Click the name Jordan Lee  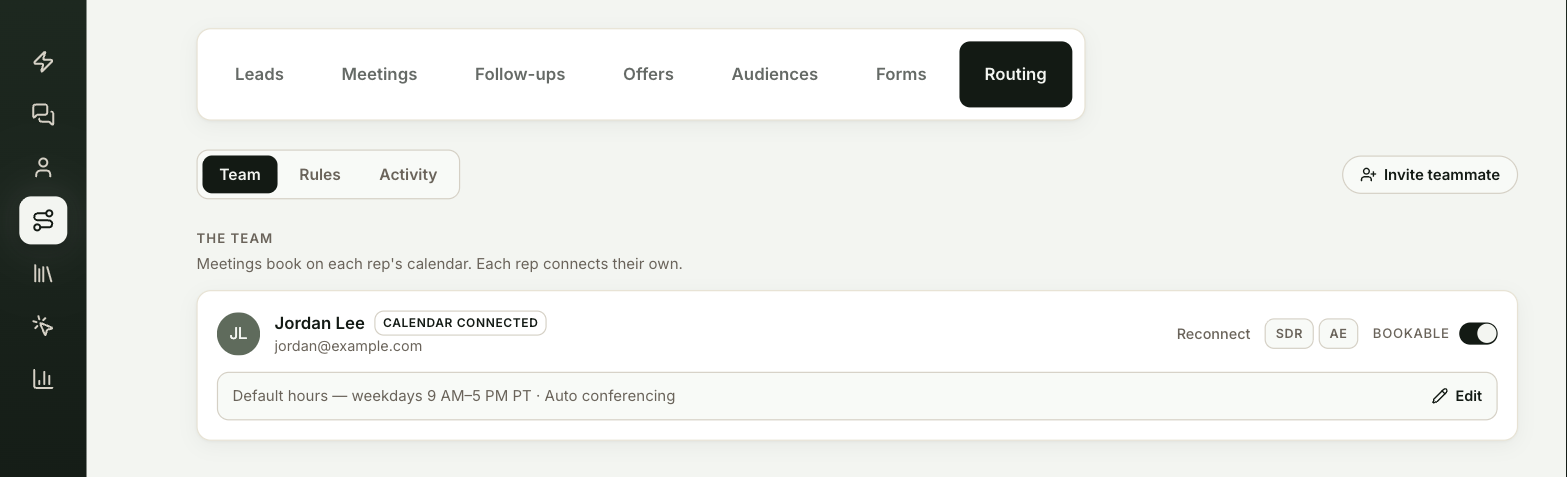tap(319, 323)
